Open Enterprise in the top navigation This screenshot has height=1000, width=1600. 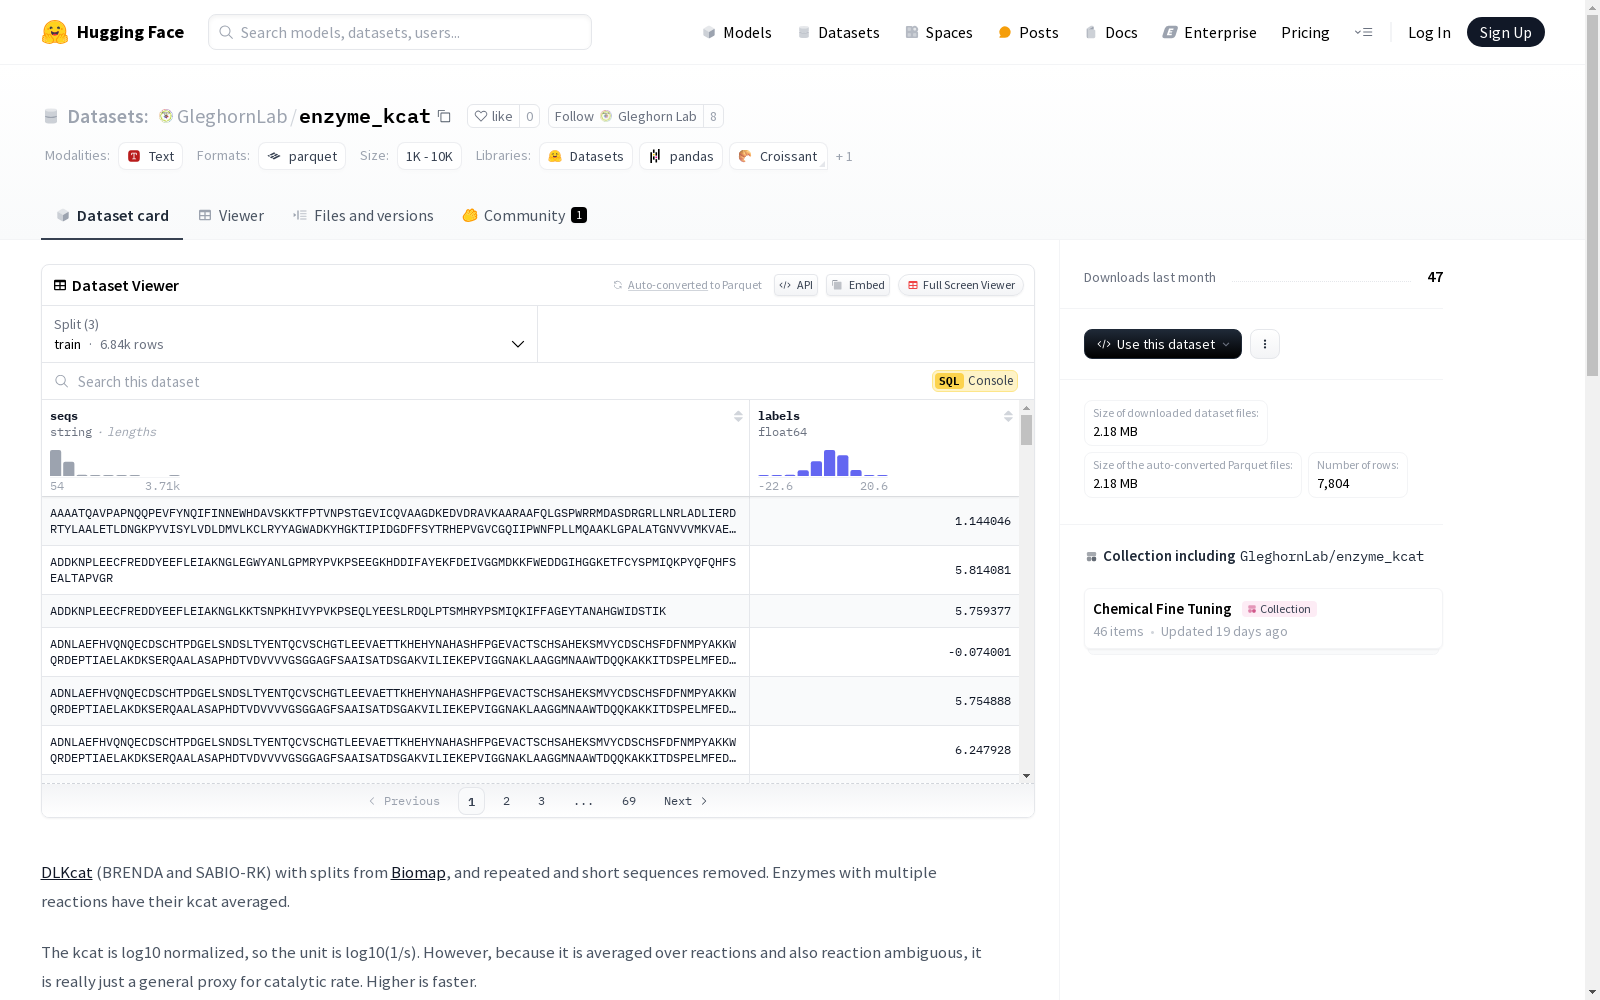(x=1209, y=32)
